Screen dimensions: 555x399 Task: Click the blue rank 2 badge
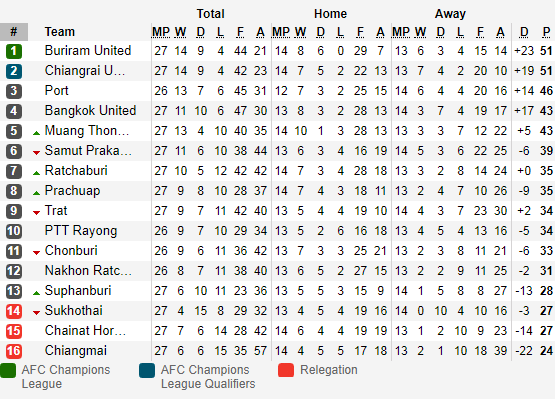(x=14, y=71)
